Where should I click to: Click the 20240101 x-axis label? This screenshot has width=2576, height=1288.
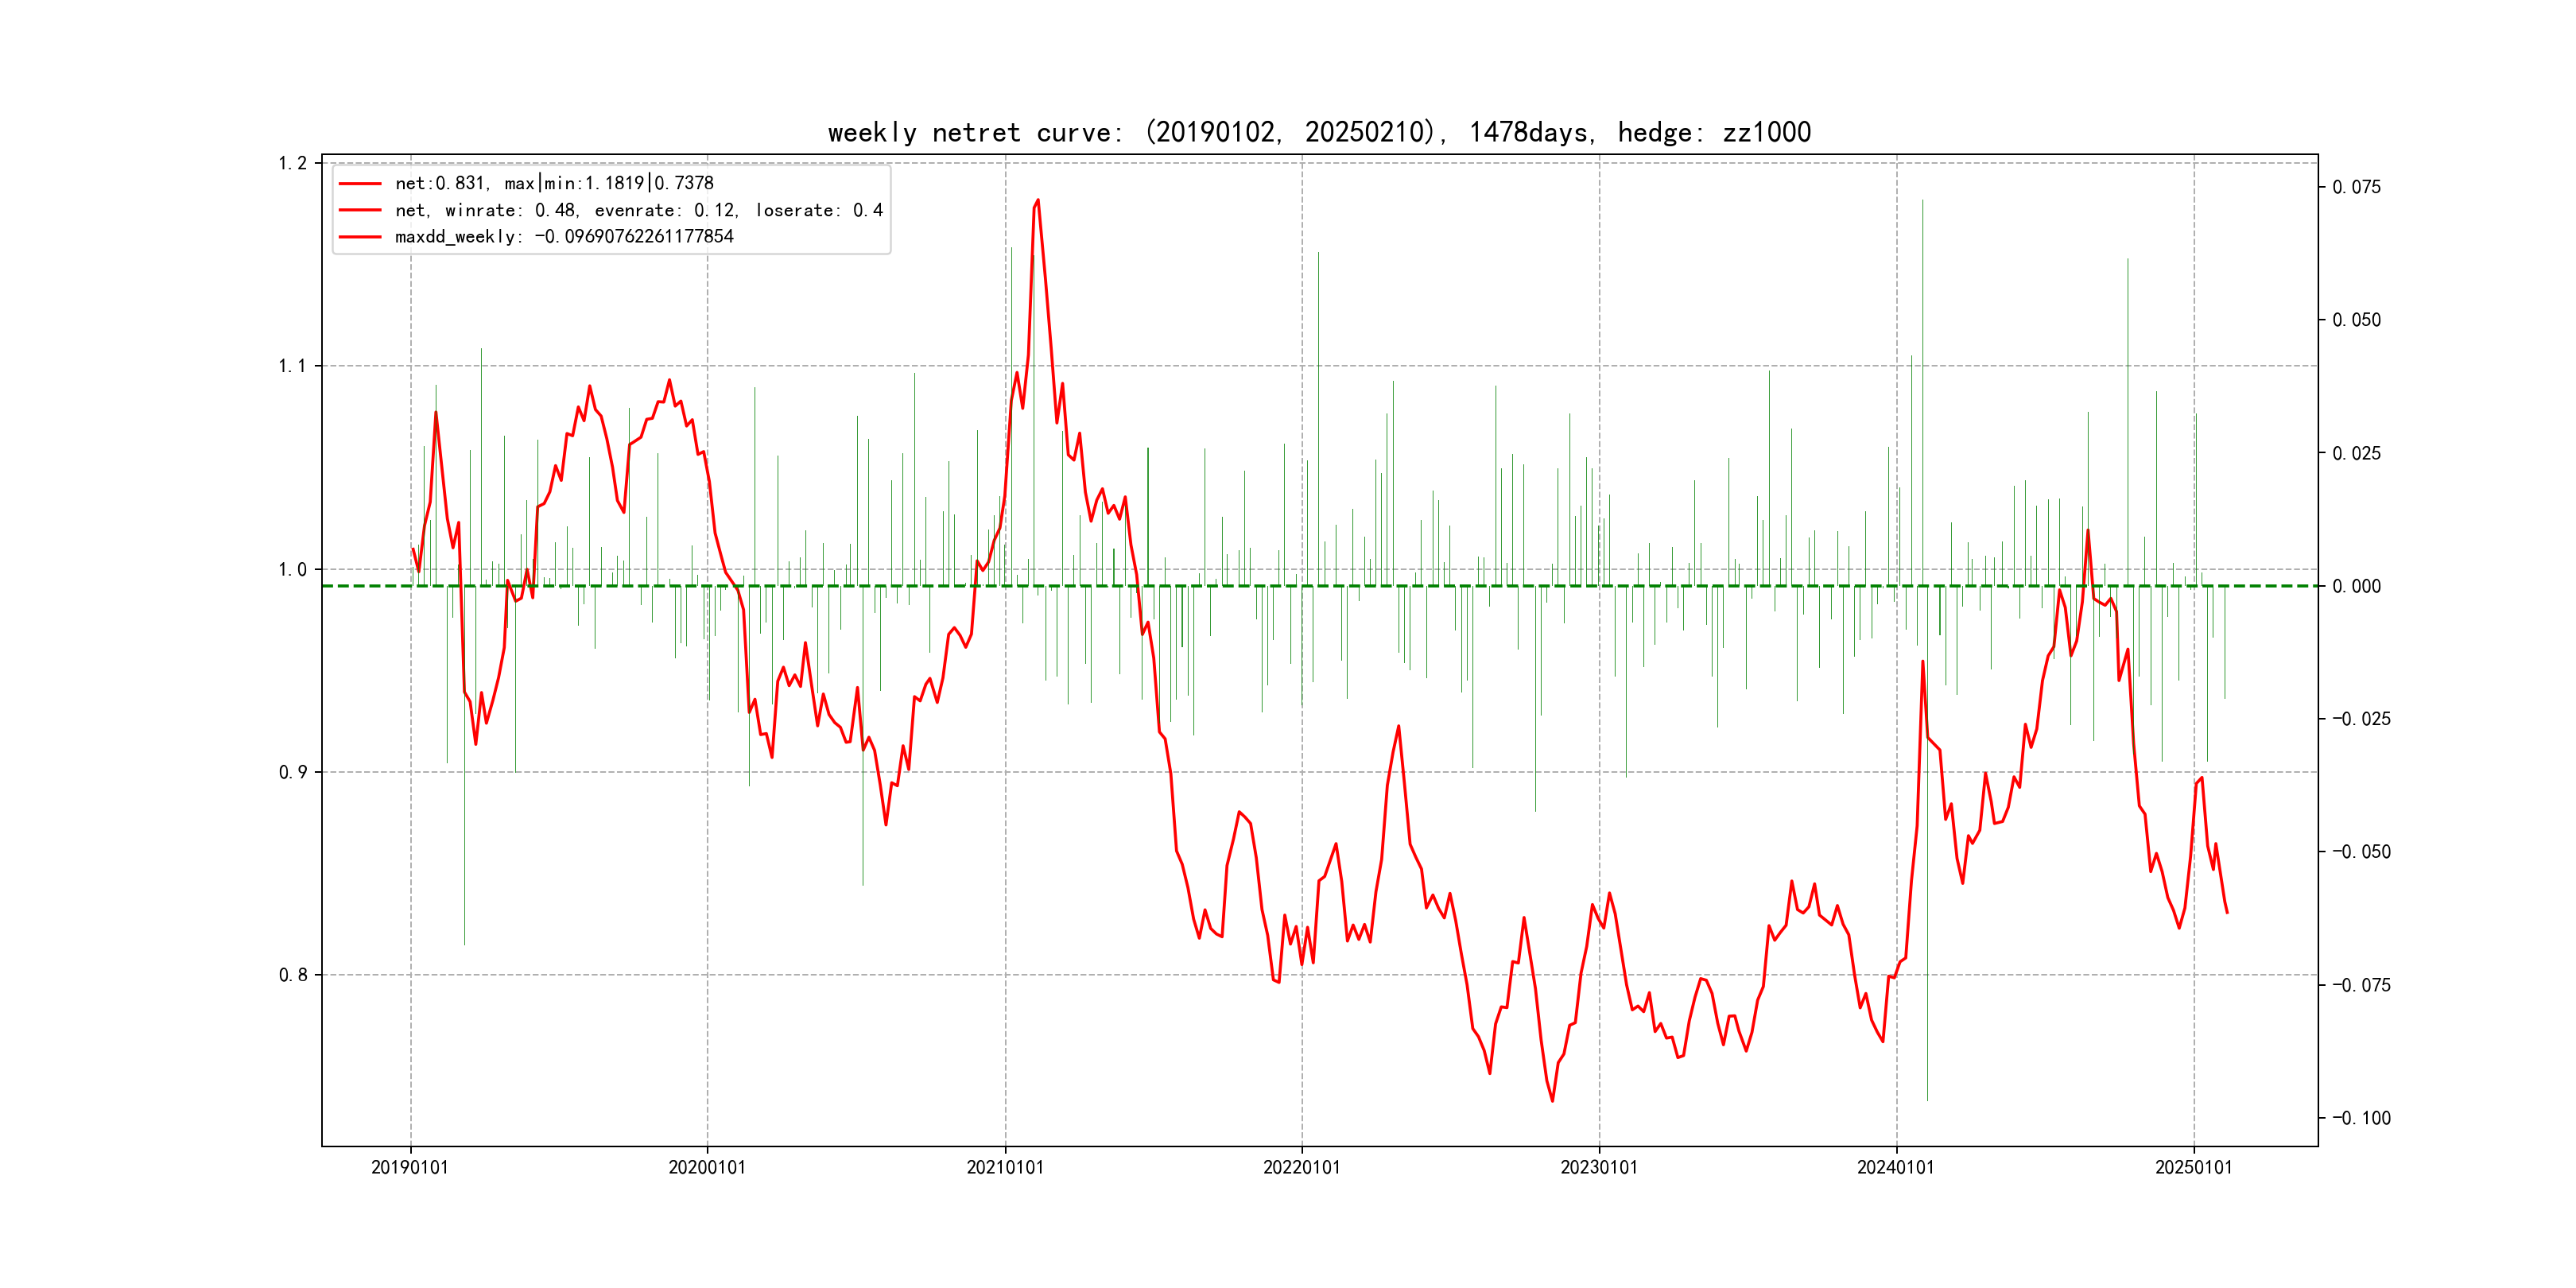pyautogui.click(x=1896, y=1168)
